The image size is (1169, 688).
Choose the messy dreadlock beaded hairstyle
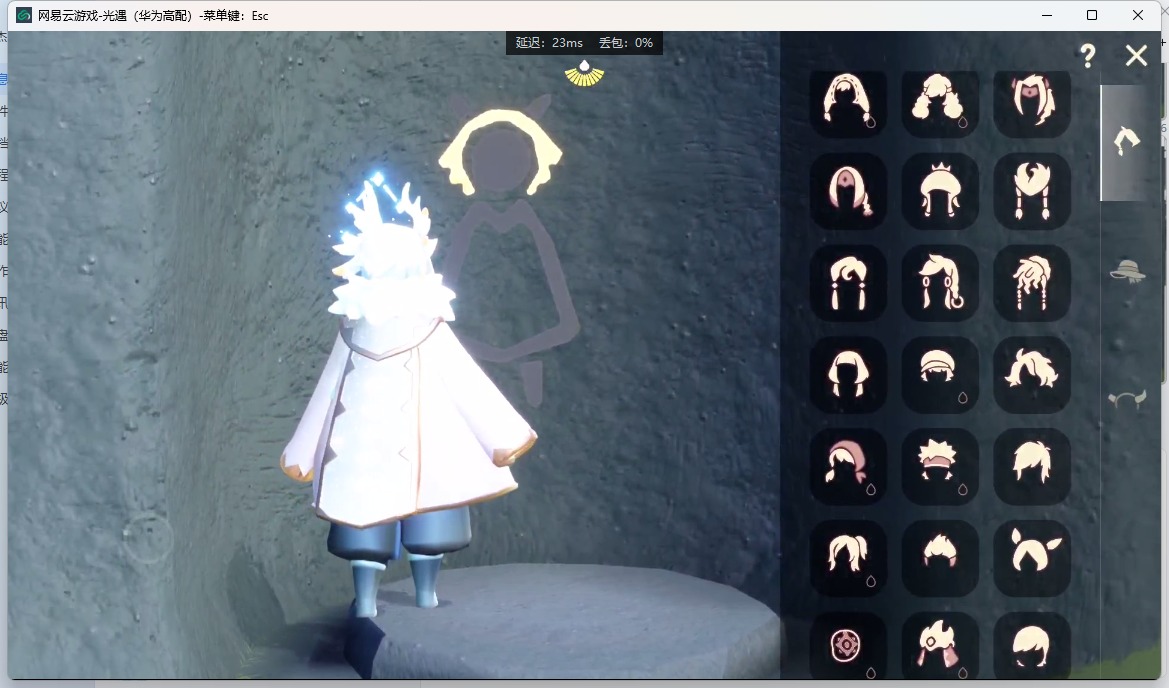click(x=1032, y=283)
